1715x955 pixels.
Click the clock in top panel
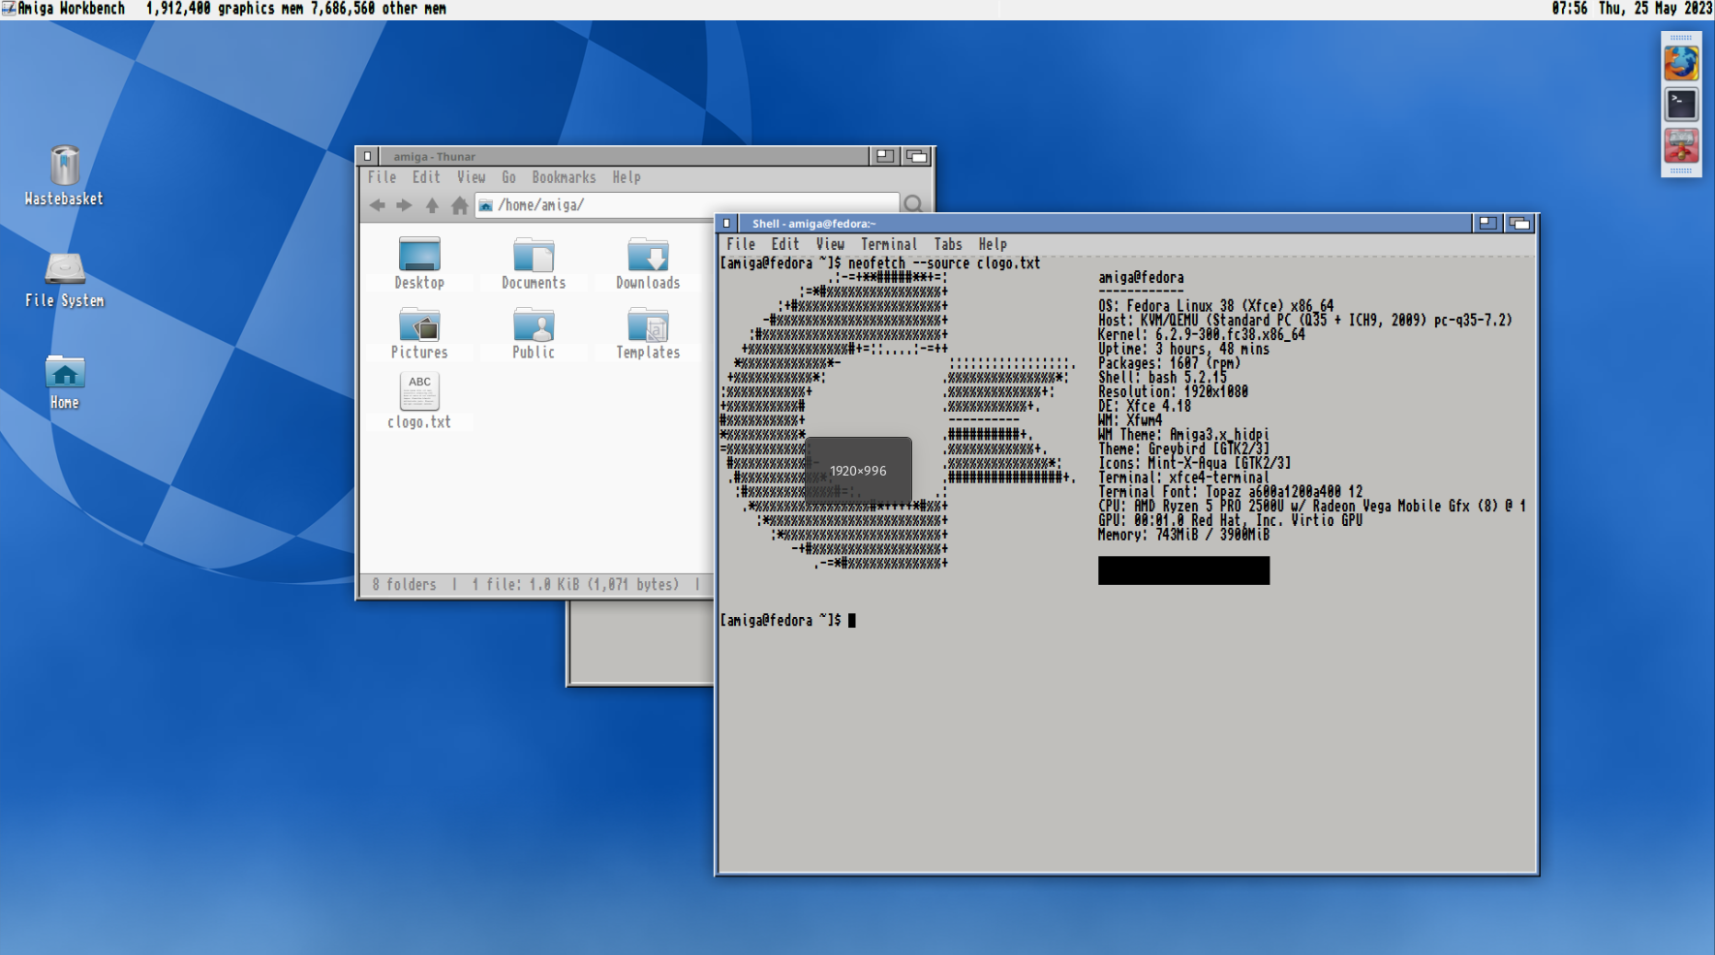pos(1631,9)
